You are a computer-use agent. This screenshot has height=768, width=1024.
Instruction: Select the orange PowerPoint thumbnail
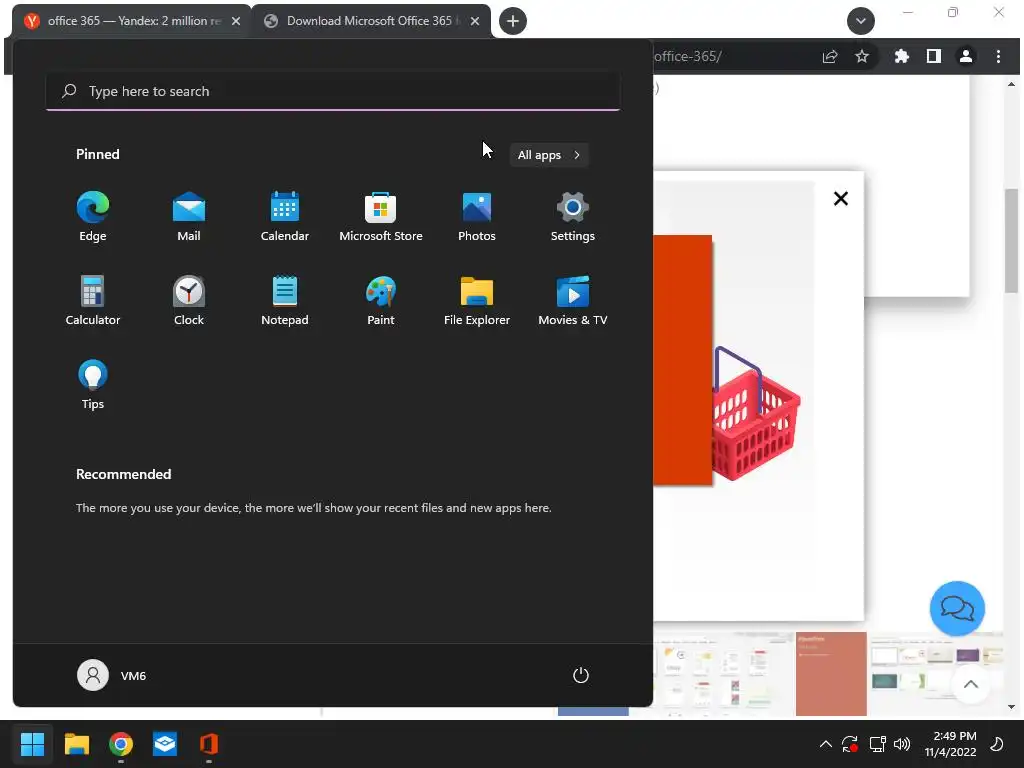coord(831,674)
